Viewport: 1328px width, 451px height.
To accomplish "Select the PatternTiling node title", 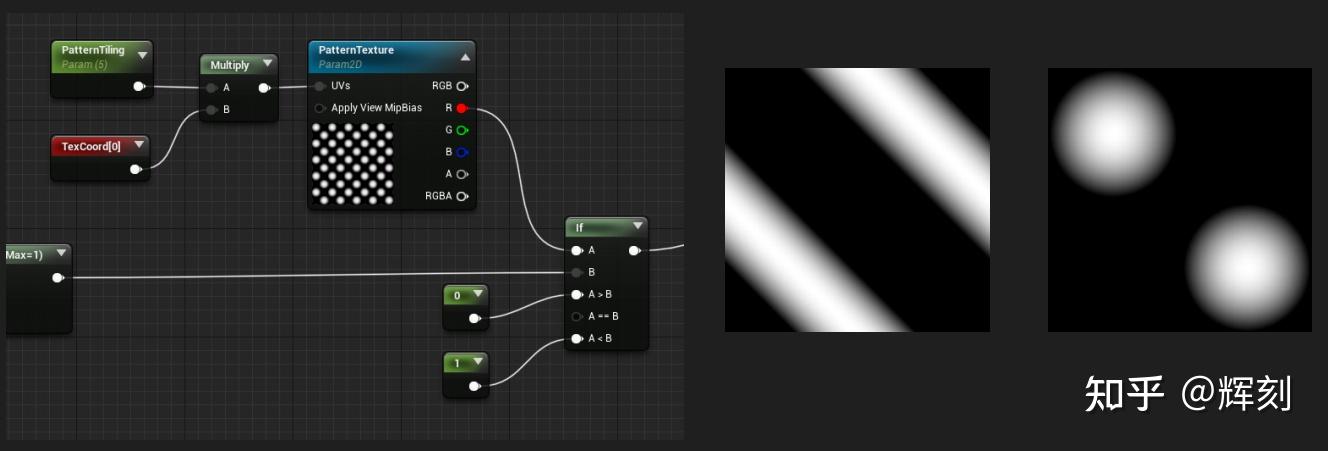I will point(93,50).
